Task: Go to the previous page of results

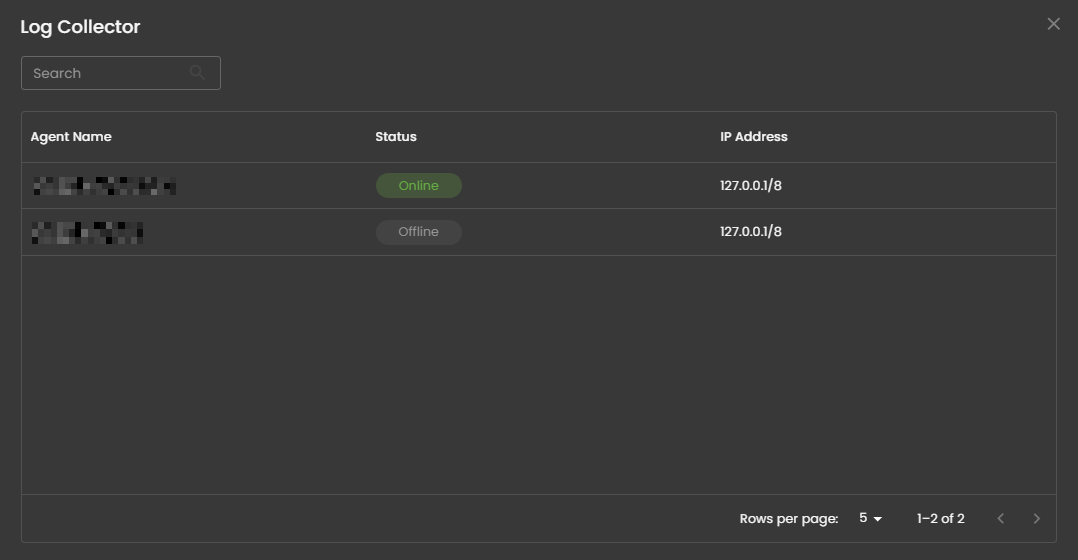Action: pos(1001,518)
